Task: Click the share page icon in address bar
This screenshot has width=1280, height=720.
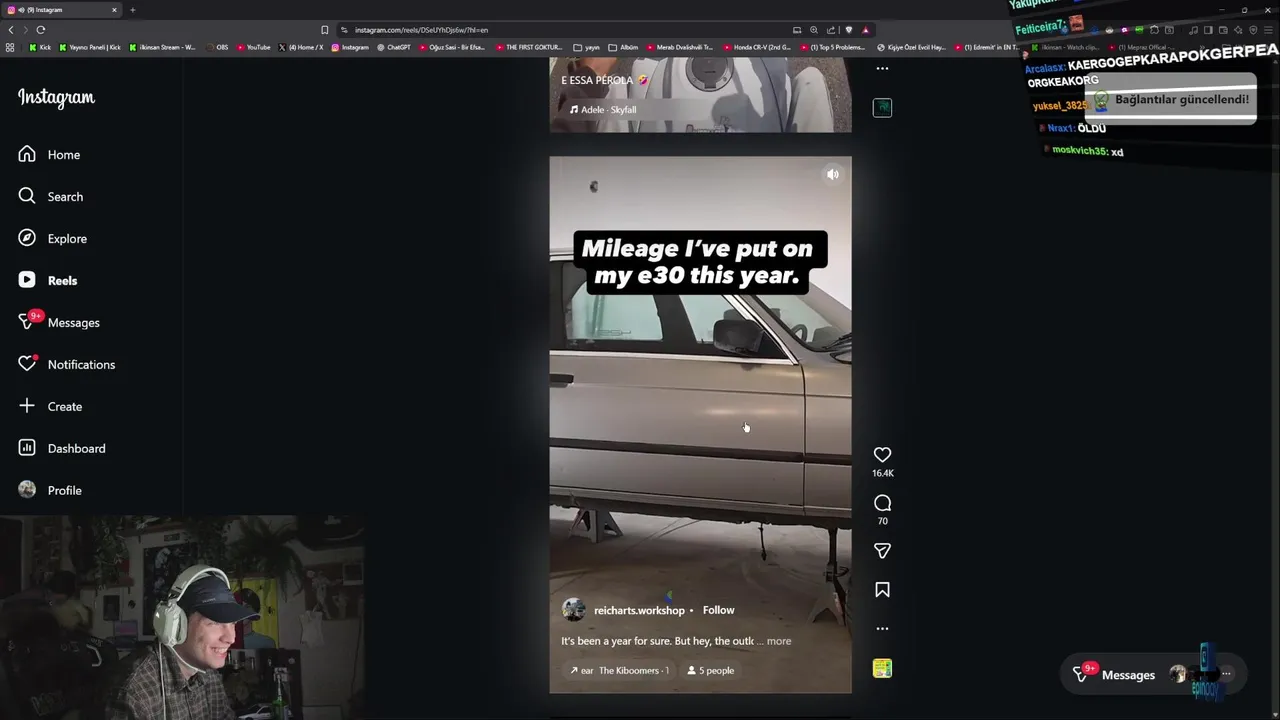Action: 831,30
